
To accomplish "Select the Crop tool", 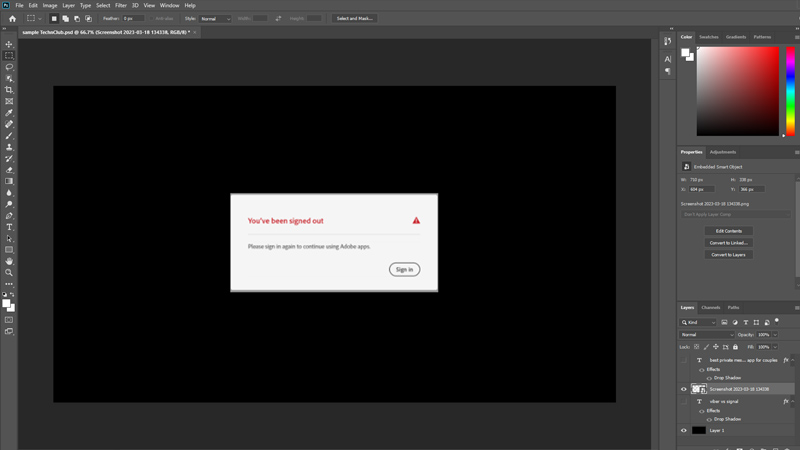I will (9, 90).
